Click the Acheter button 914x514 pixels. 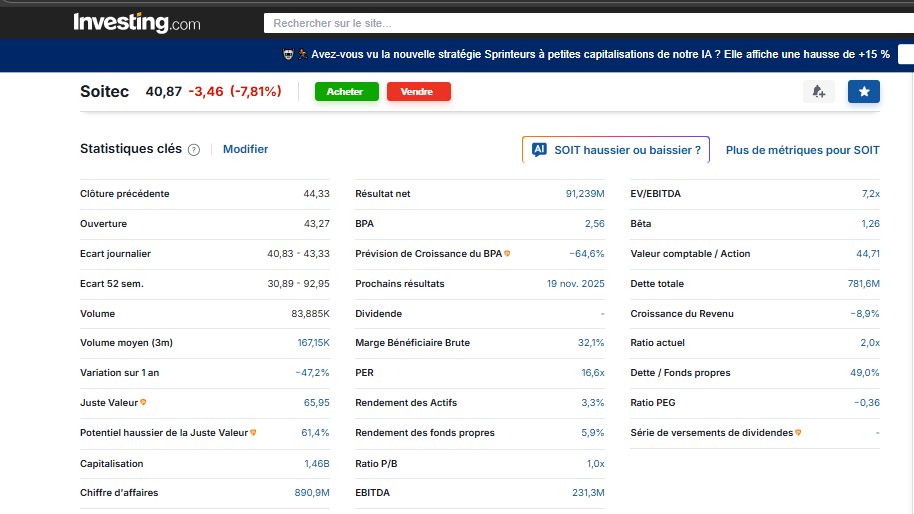(x=347, y=91)
